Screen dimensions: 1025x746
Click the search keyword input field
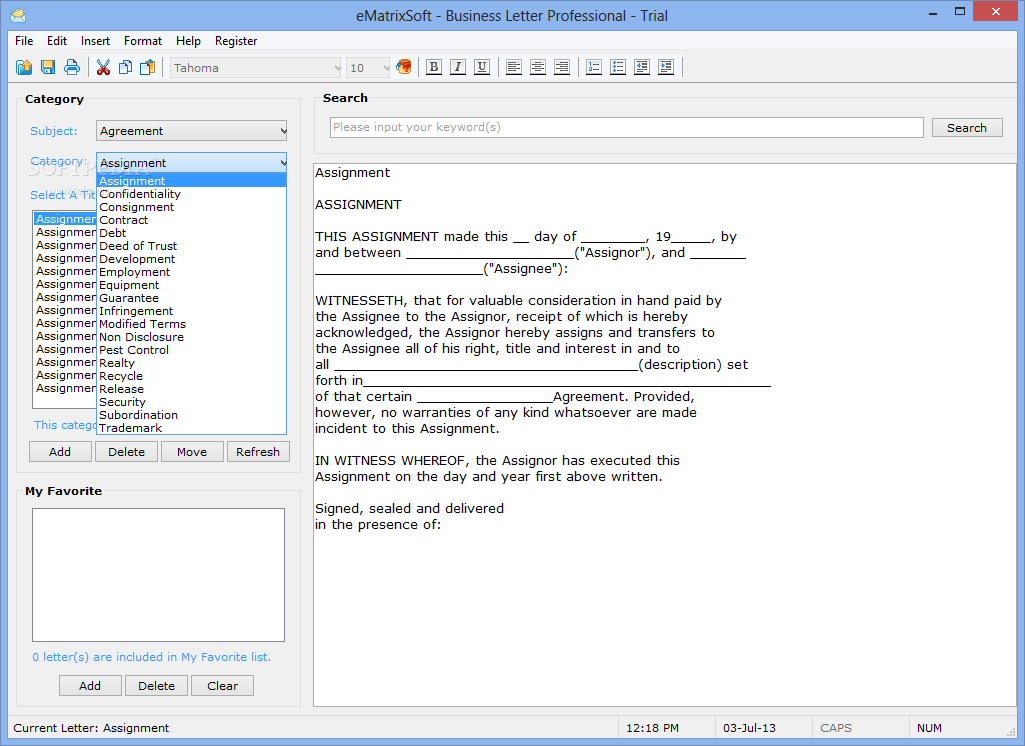627,127
